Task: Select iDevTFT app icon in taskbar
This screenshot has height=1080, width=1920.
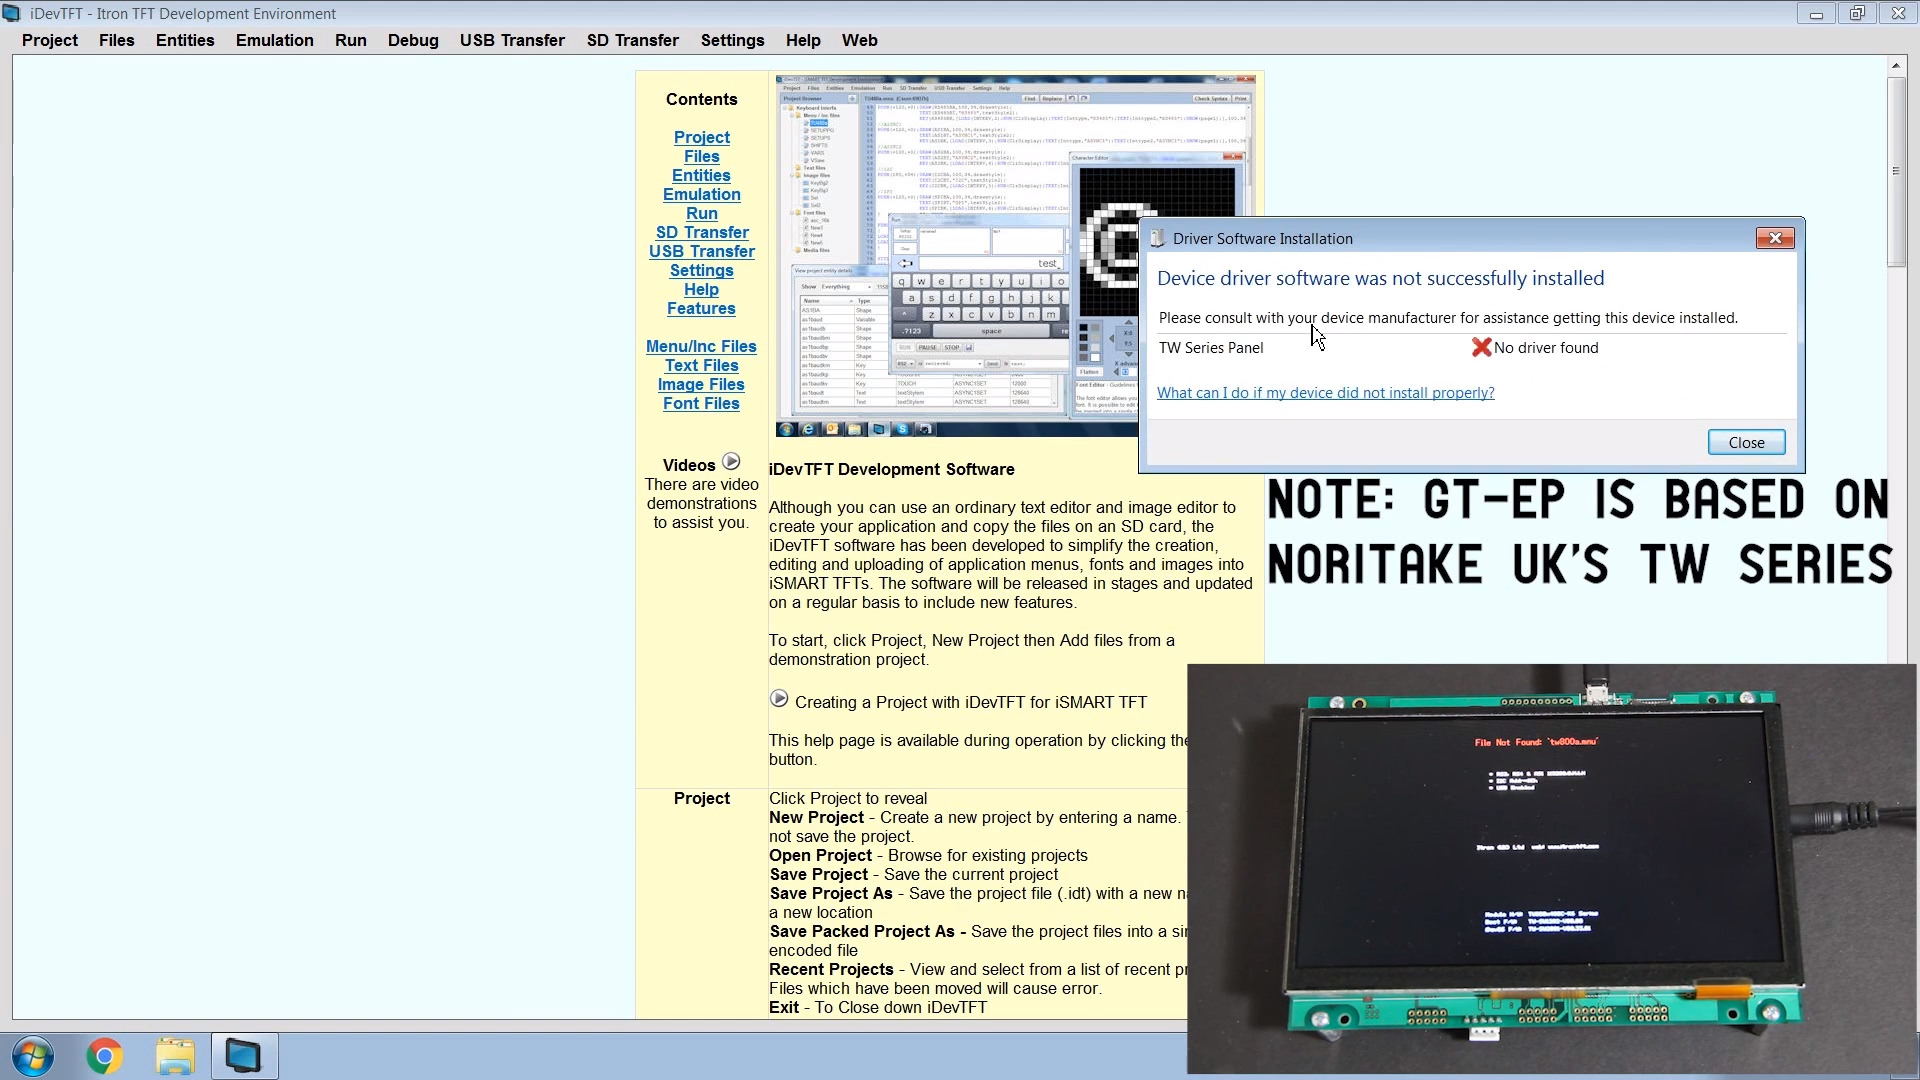Action: pyautogui.click(x=244, y=1056)
